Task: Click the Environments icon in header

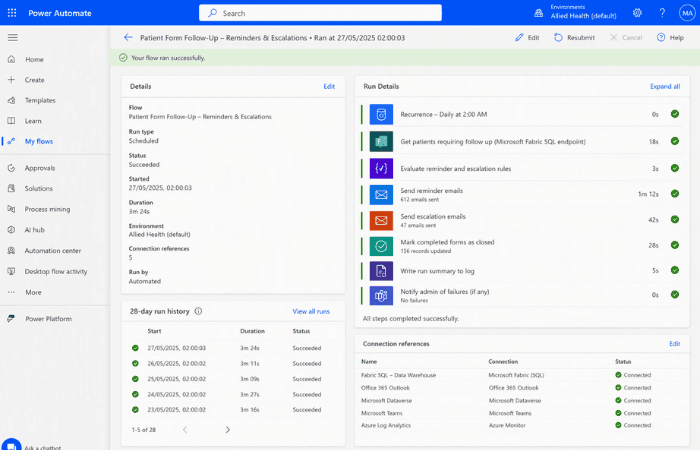Action: point(539,13)
